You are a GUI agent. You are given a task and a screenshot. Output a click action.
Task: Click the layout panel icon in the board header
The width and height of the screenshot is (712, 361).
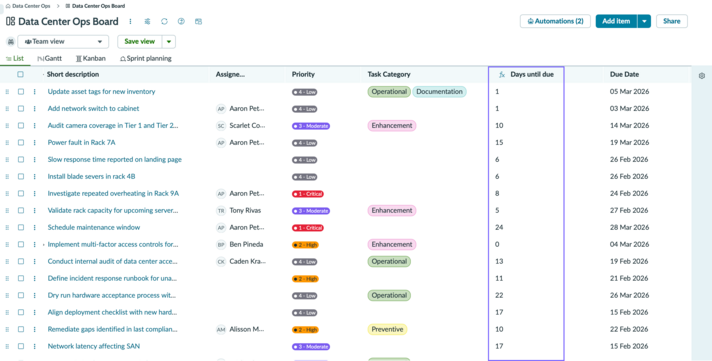tap(198, 21)
